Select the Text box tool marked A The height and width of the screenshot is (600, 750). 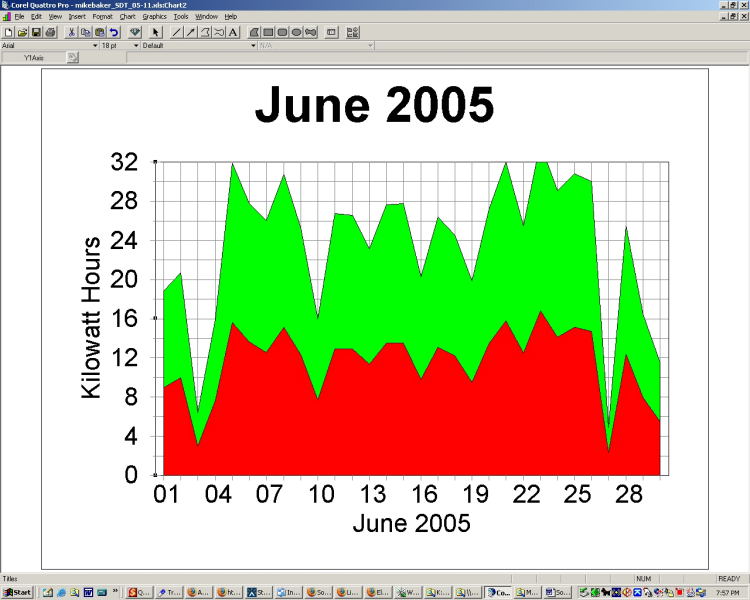[x=233, y=32]
